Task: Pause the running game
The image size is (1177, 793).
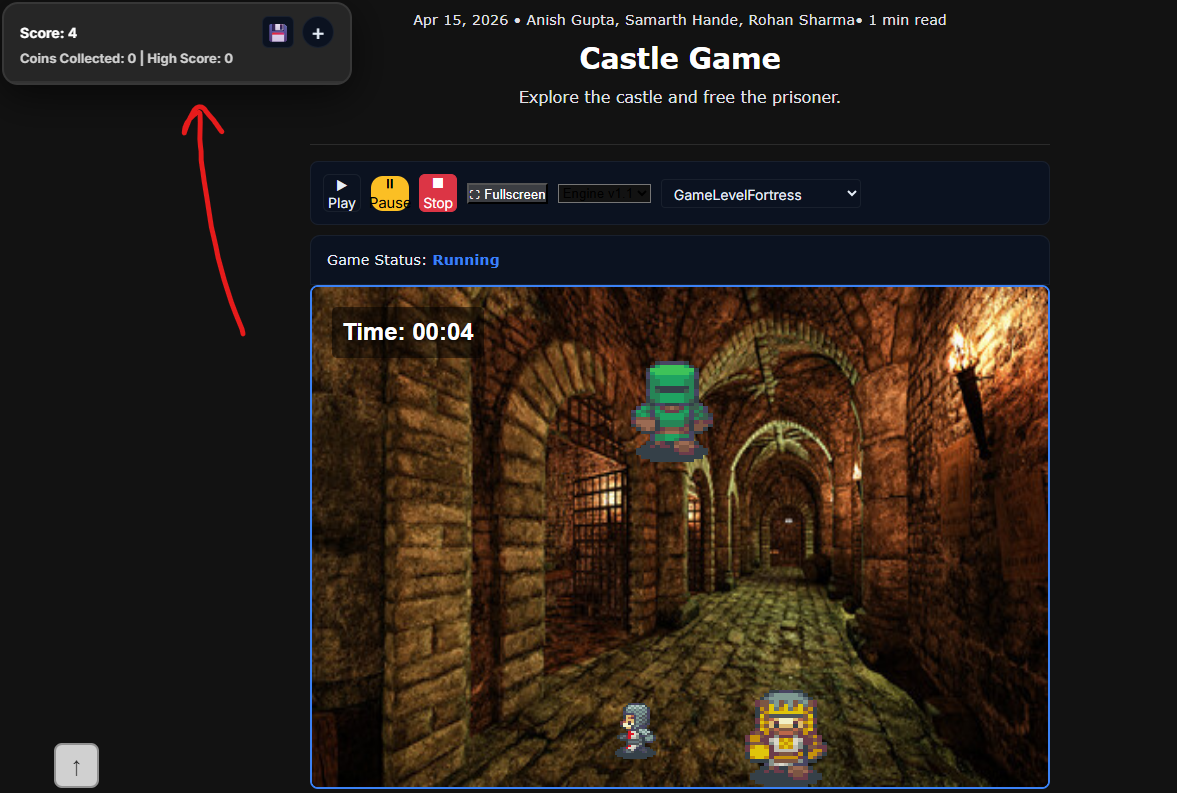Action: point(390,194)
